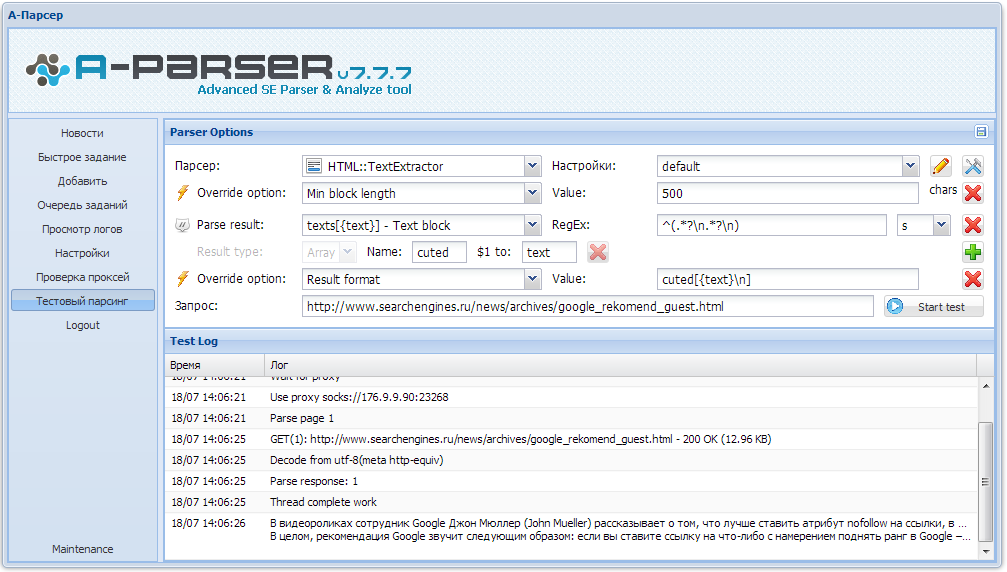Viewport: 1007px width, 572px height.
Task: Click the Запрос URL input field
Action: click(588, 306)
